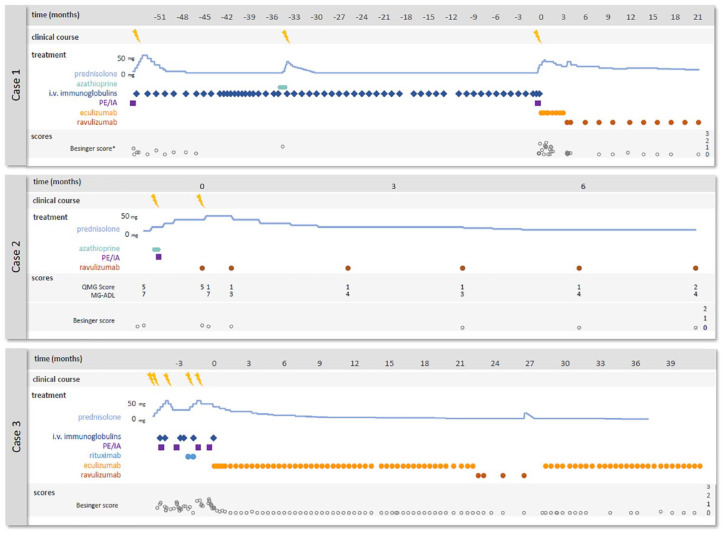Select the teal azathioprine marker in Case 2
Image resolution: width=724 pixels, height=533 pixels.
pos(156,249)
